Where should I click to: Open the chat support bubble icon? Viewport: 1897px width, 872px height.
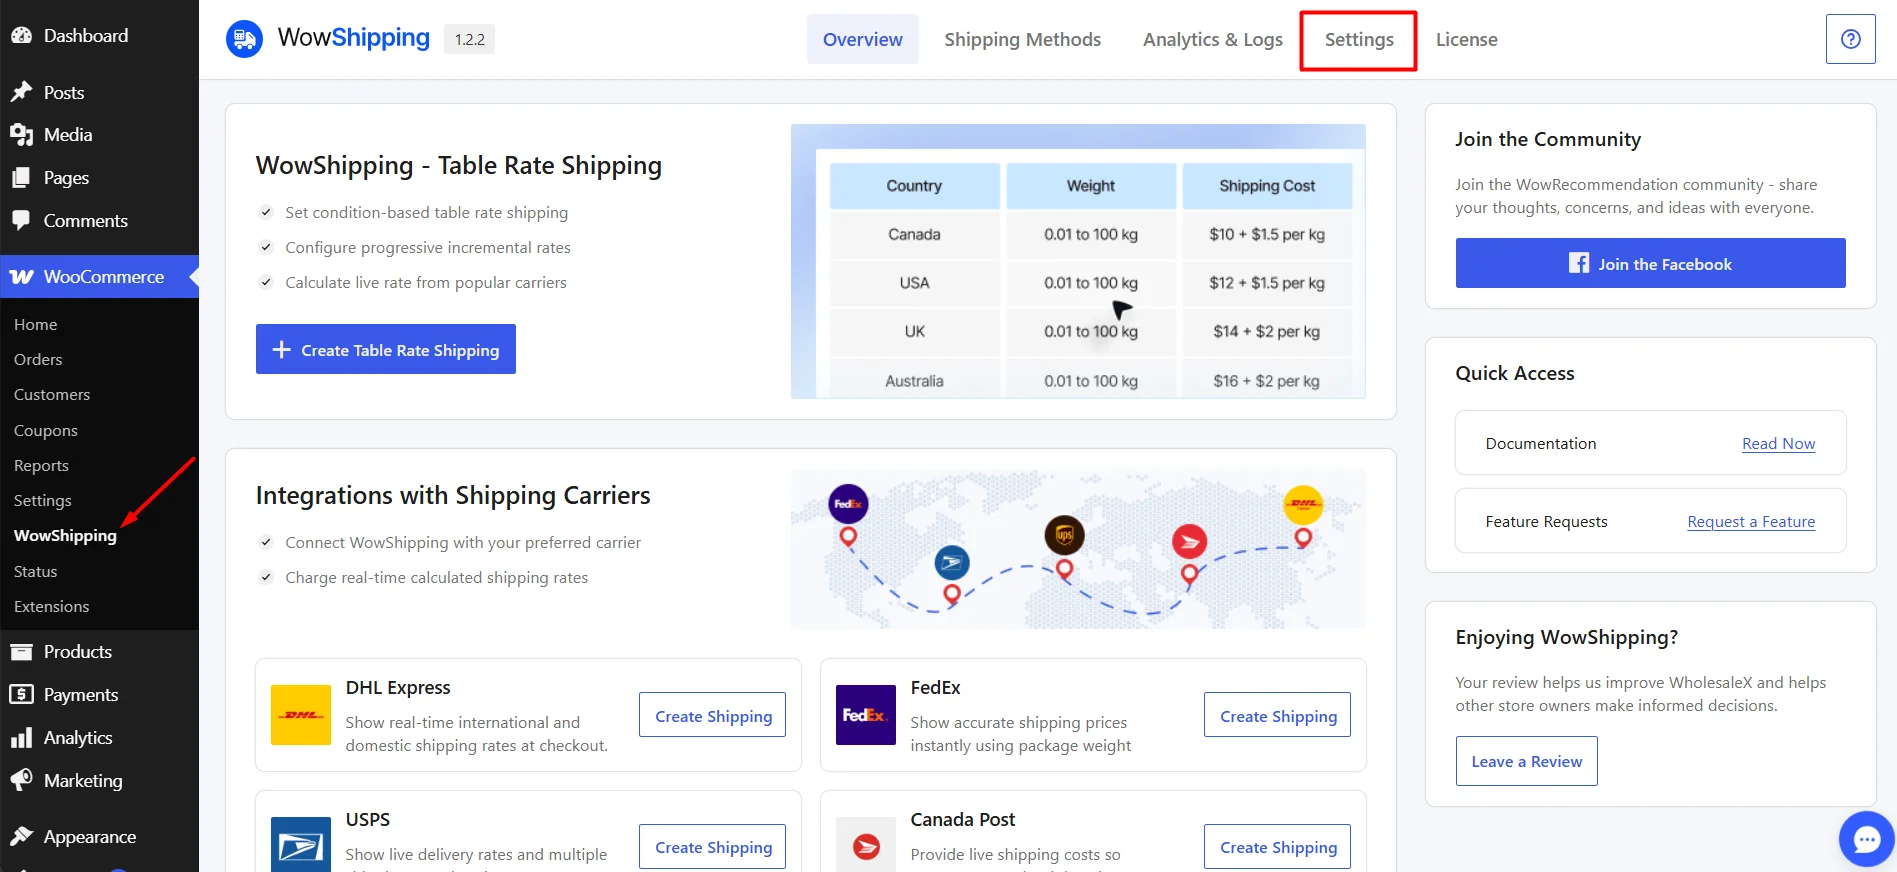pyautogui.click(x=1866, y=838)
